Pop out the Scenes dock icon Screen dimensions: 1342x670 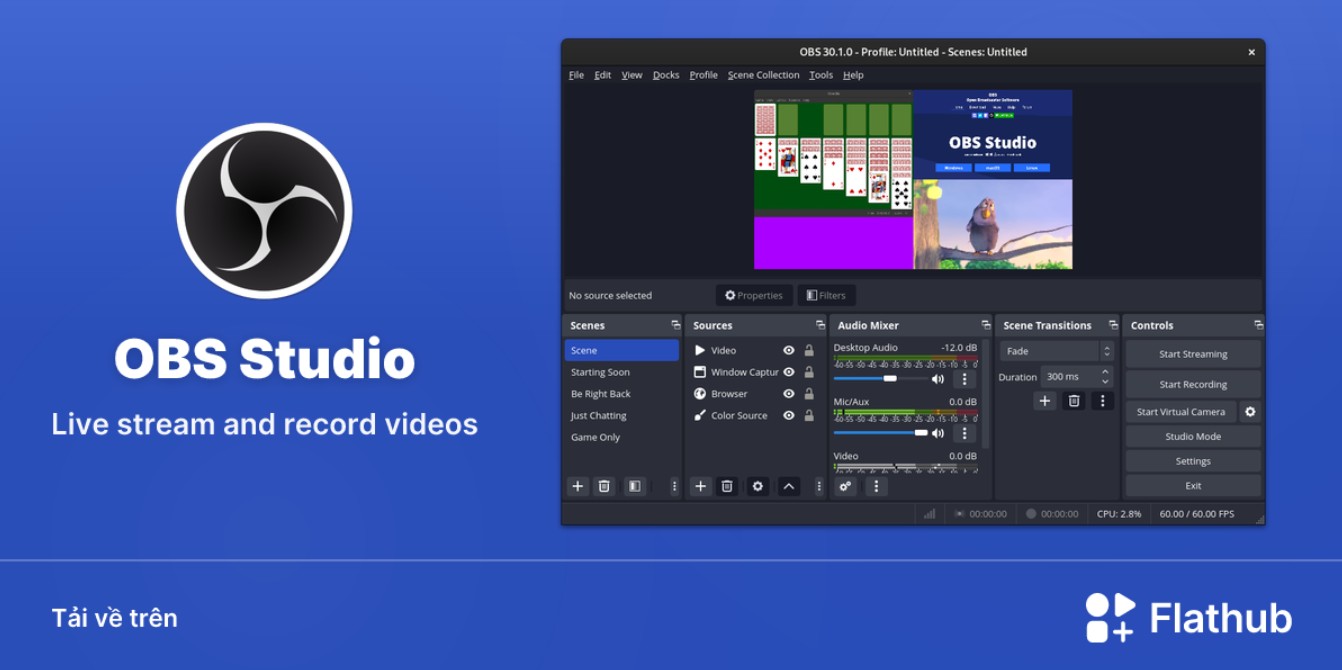675,325
